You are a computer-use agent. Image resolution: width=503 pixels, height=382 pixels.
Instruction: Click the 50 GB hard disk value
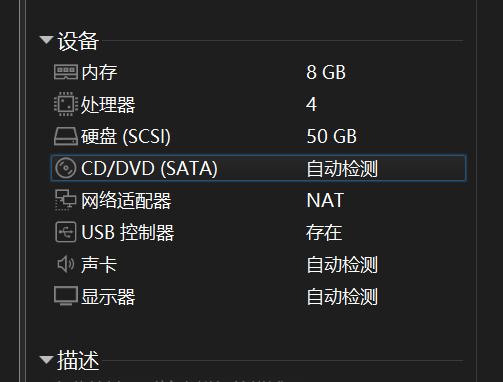(x=332, y=136)
